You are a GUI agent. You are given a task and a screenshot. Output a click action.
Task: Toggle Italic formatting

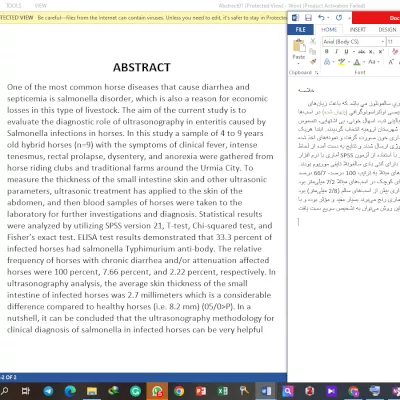tap(336, 52)
